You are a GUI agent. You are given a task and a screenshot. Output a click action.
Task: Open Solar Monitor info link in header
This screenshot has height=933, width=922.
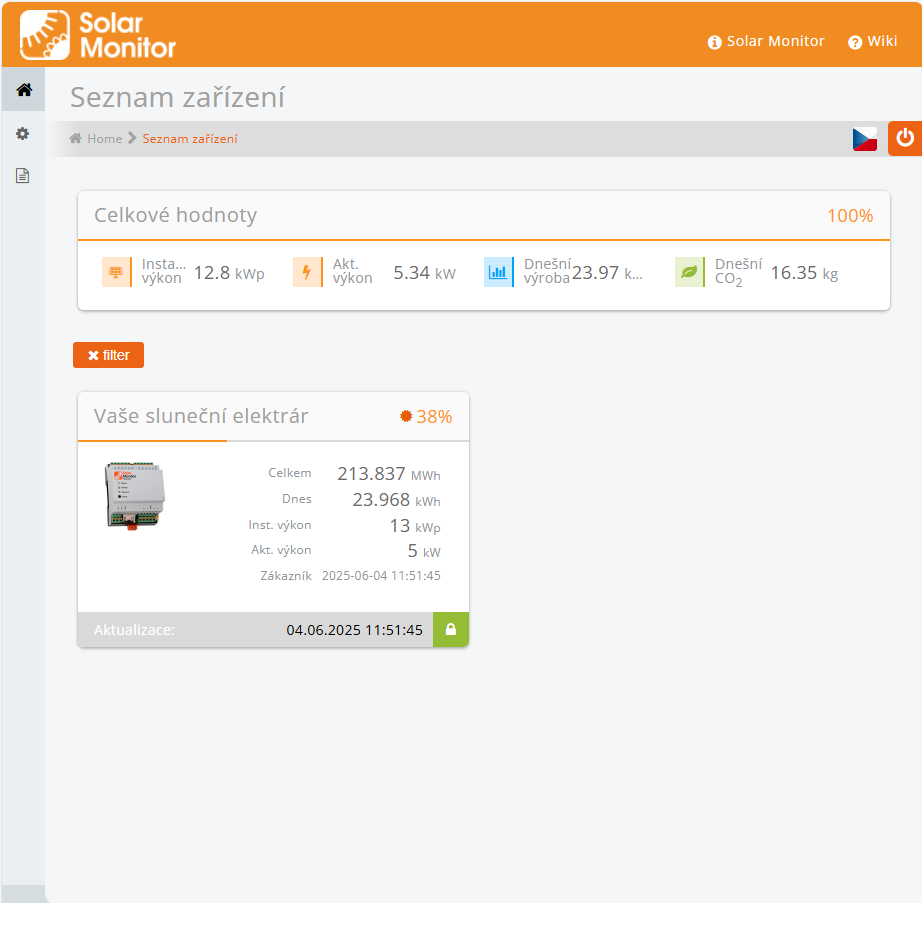click(766, 42)
